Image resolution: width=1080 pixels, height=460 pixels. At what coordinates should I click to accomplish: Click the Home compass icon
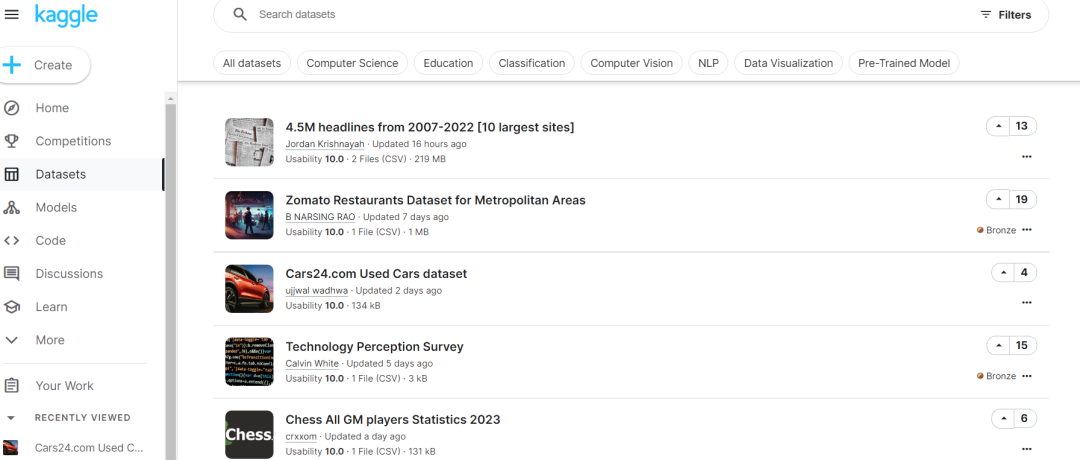pyautogui.click(x=11, y=108)
